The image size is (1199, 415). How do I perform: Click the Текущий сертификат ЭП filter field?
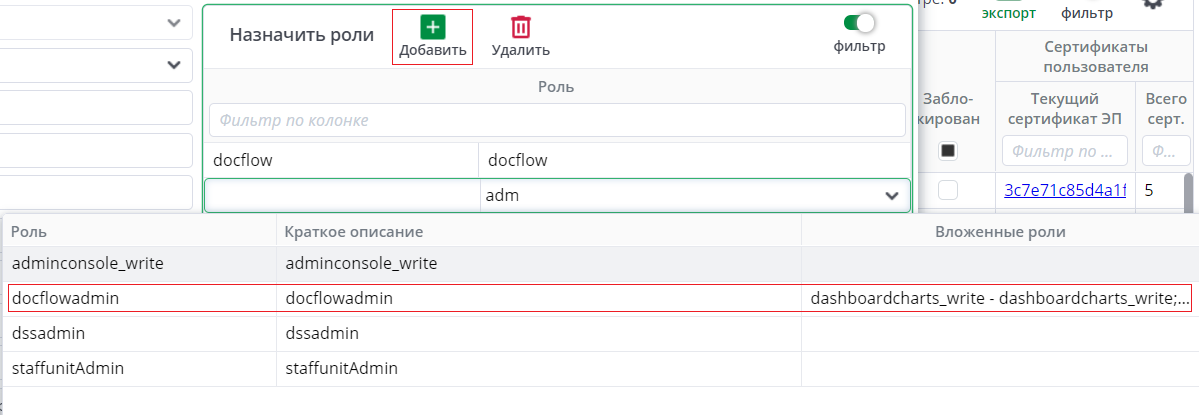(1064, 151)
